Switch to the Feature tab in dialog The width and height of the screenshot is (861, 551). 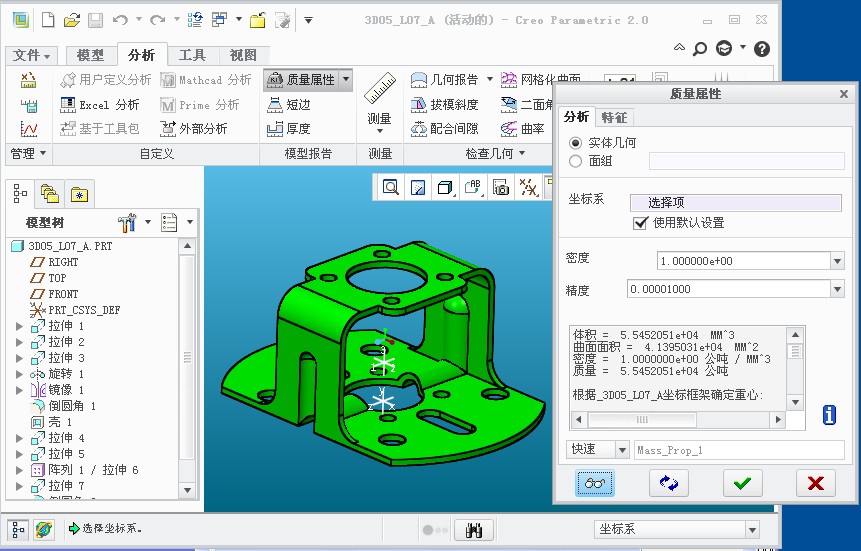(x=614, y=117)
